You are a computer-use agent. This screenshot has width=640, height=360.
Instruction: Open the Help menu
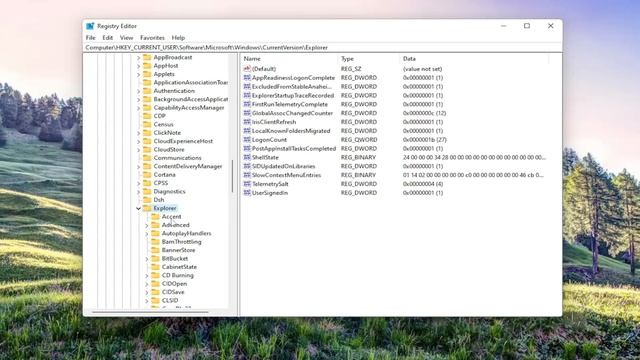[178, 38]
